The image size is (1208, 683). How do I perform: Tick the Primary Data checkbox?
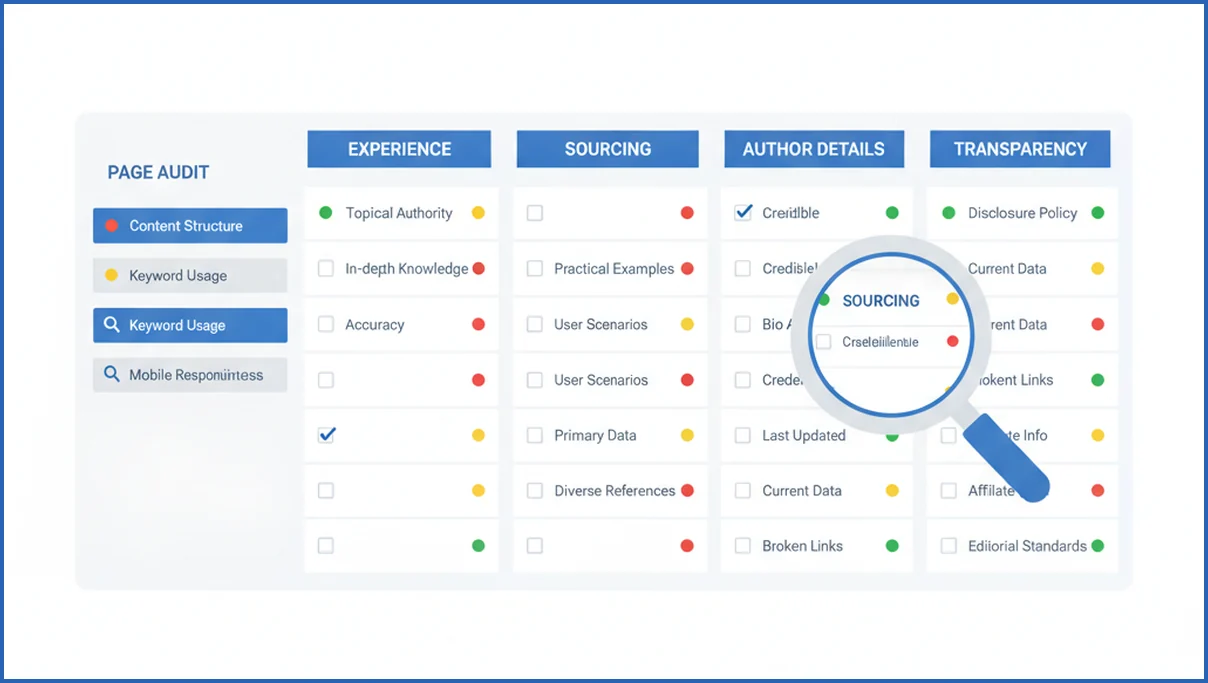click(x=535, y=435)
